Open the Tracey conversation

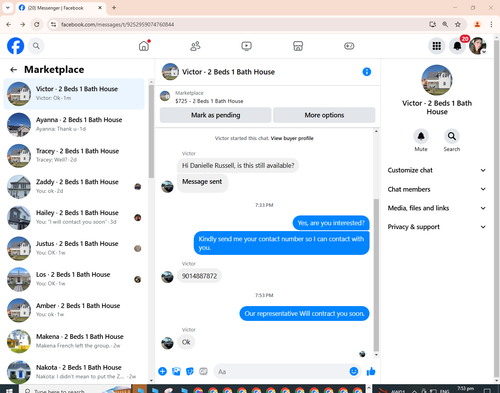click(74, 155)
